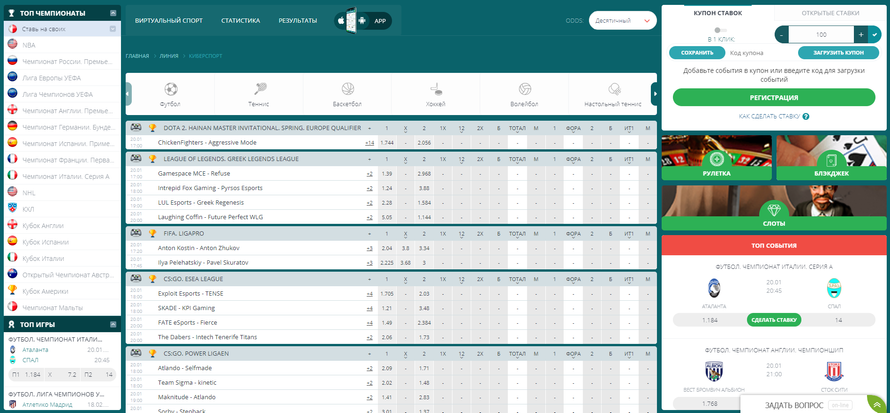Open SKADE - KPI Gaming match
Viewport: 890px width, 413px height.
[x=186, y=308]
